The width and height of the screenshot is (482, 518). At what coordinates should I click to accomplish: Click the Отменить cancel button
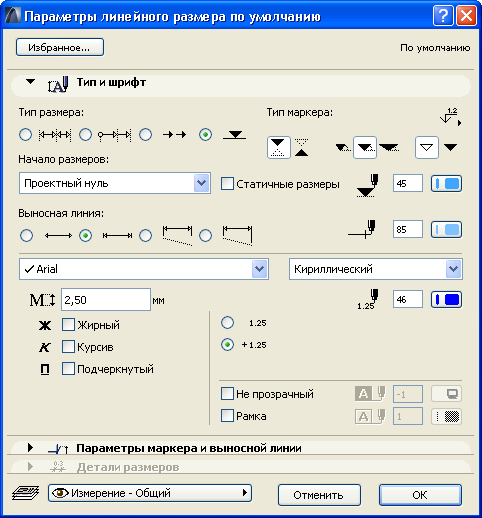point(319,495)
